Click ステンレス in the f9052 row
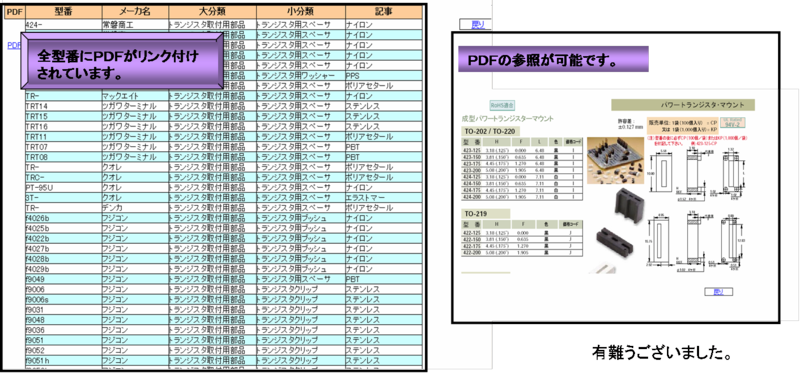 [x=384, y=351]
